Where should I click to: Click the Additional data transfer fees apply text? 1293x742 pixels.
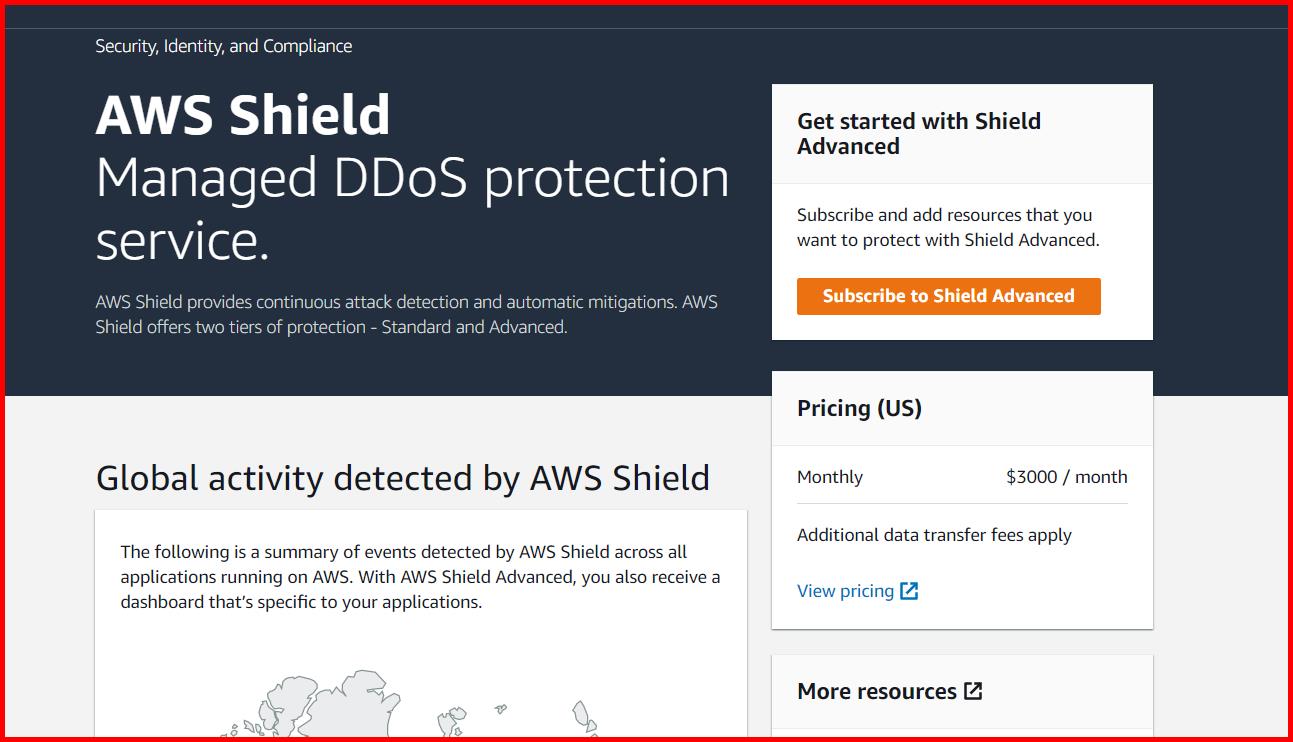(x=934, y=535)
